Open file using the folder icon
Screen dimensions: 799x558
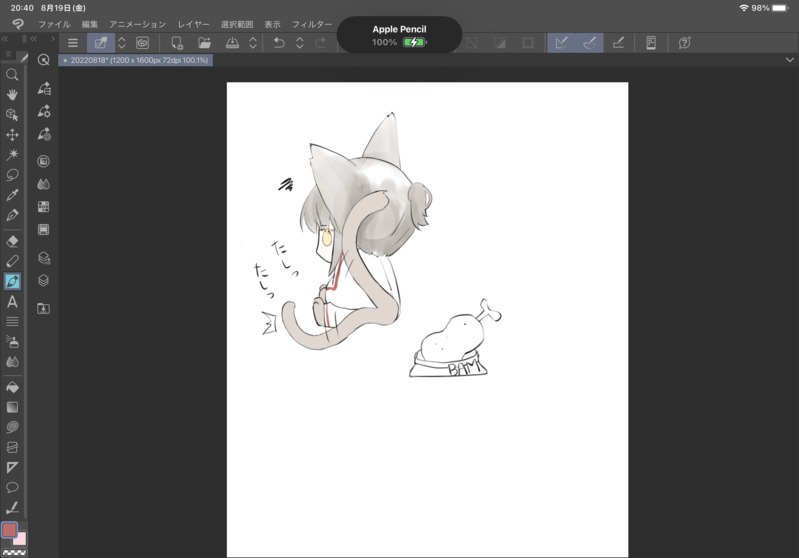pyautogui.click(x=204, y=43)
